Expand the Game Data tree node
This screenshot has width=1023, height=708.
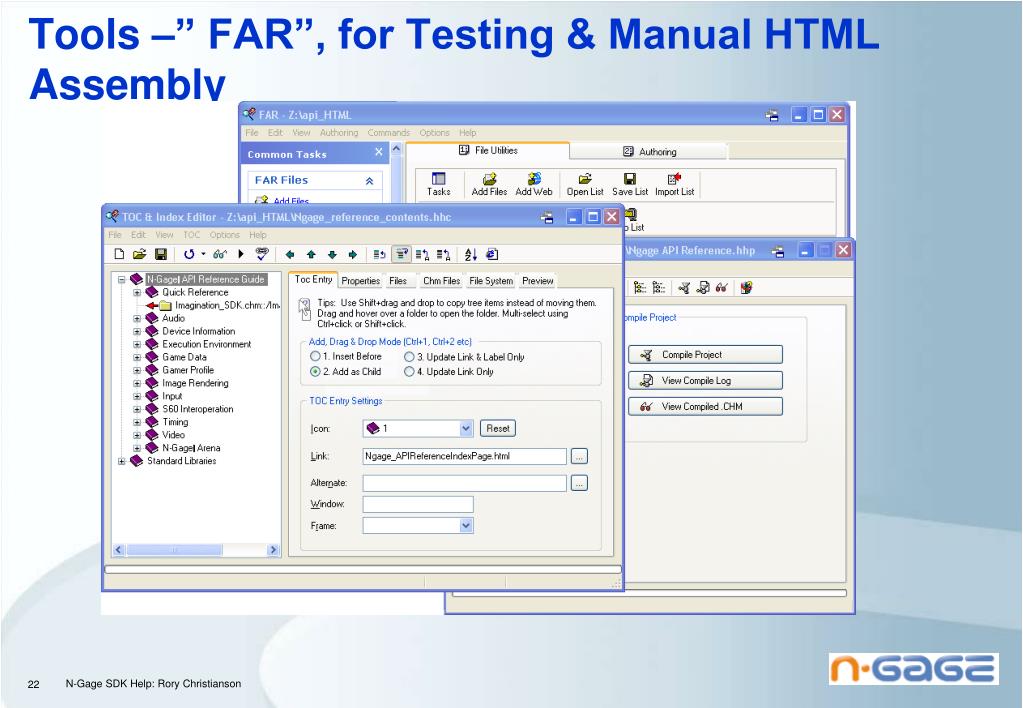tap(137, 358)
